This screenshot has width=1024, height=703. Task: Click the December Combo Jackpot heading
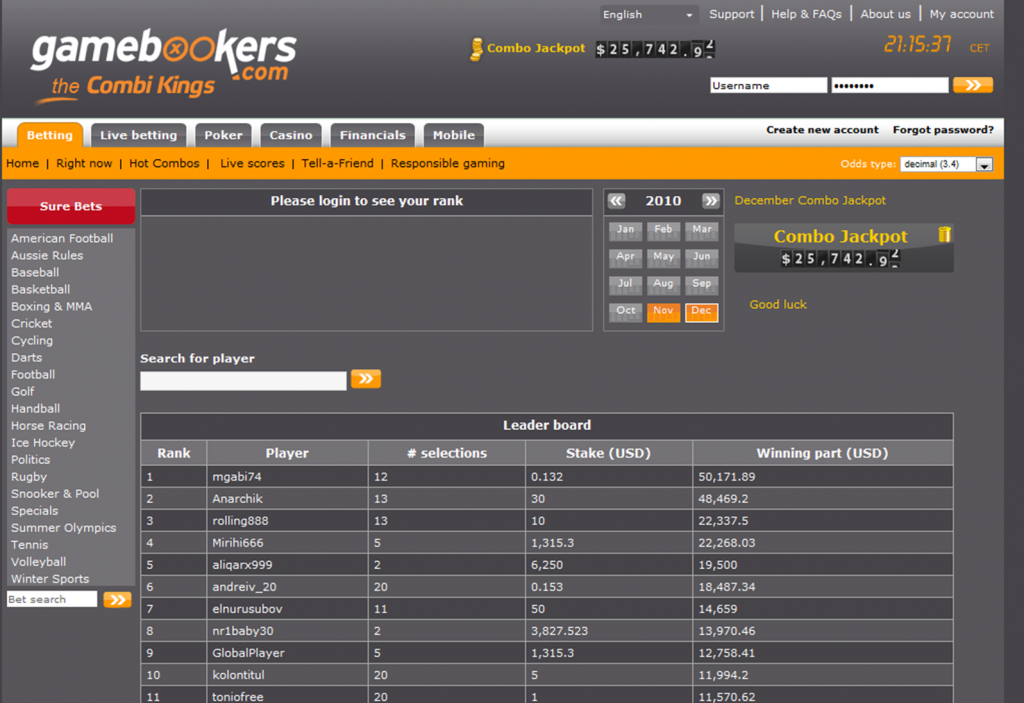click(x=810, y=201)
